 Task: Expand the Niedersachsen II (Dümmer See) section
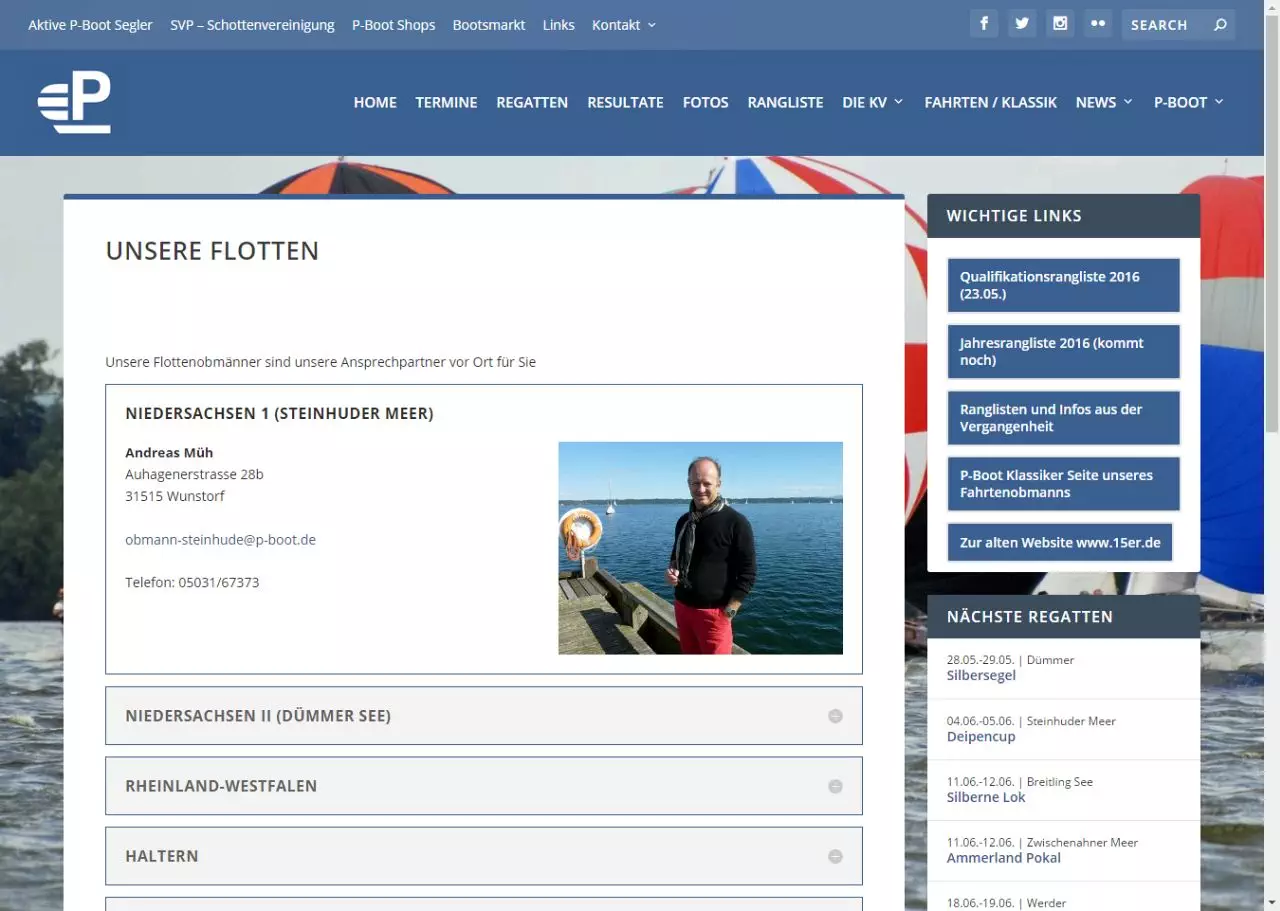pyautogui.click(x=484, y=716)
